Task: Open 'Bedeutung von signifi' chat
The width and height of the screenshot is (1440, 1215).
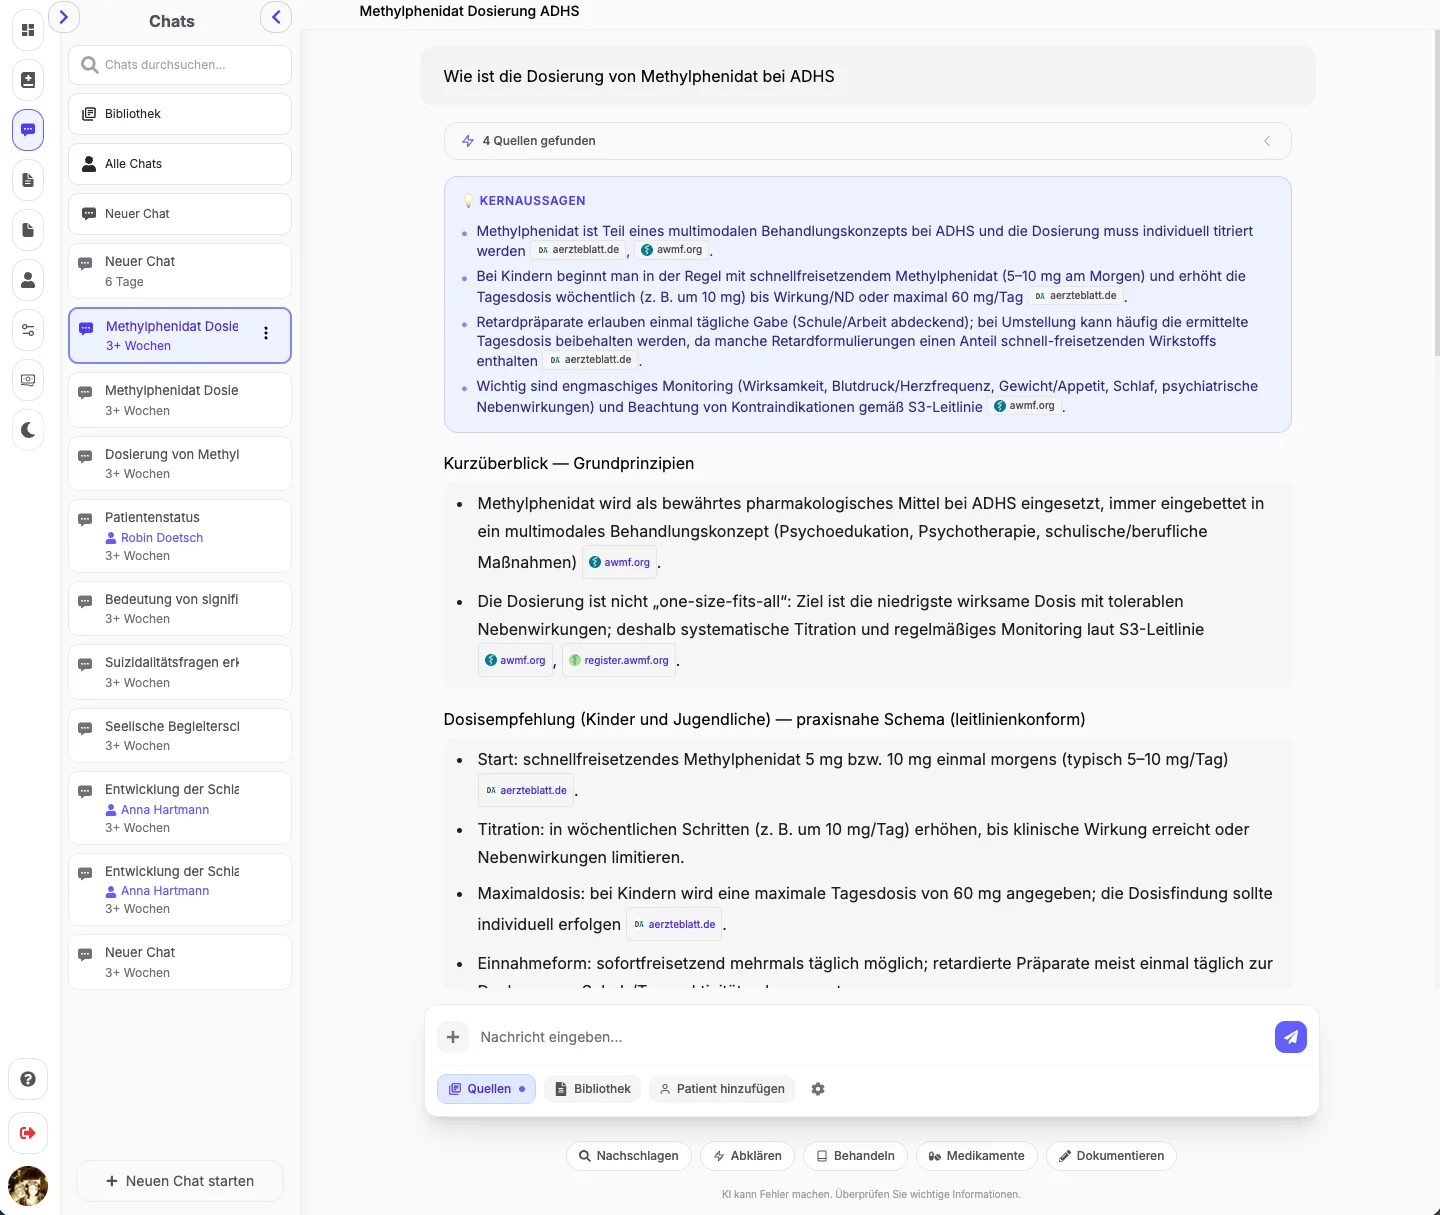Action: pos(180,608)
